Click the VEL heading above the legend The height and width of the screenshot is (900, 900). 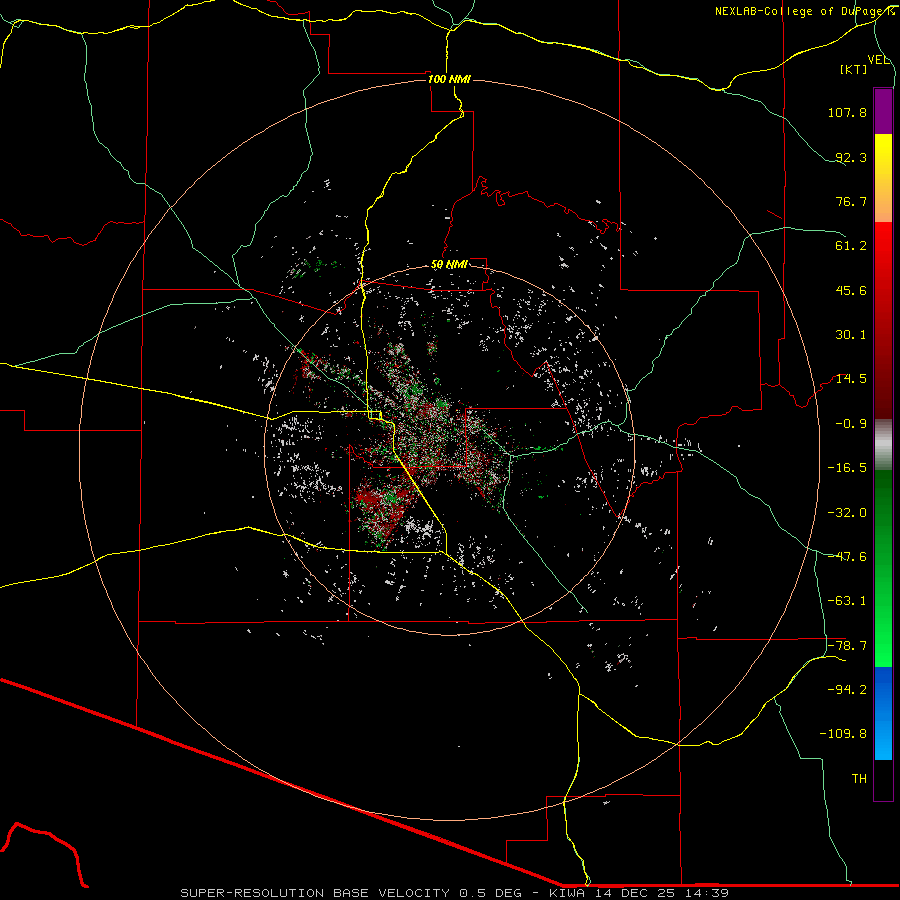878,60
